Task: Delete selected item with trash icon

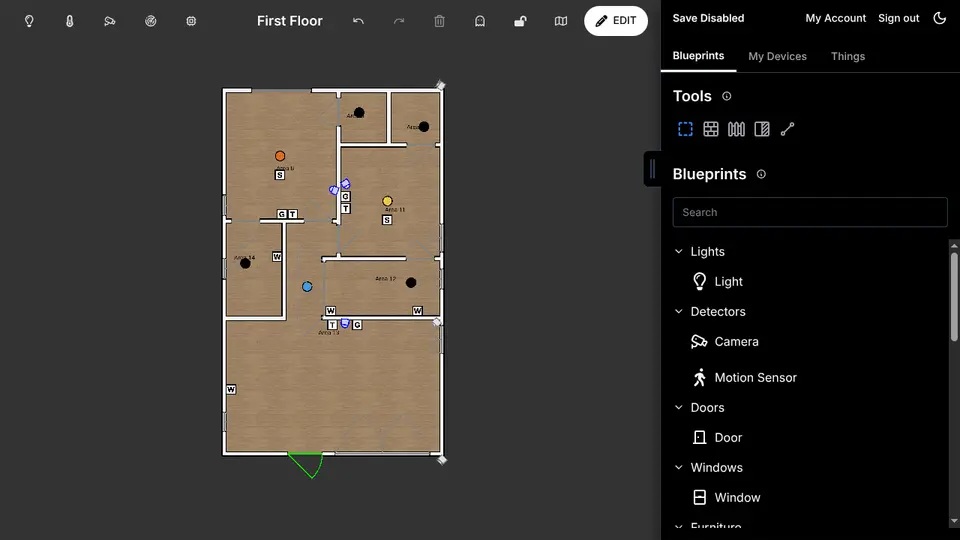Action: coord(439,21)
